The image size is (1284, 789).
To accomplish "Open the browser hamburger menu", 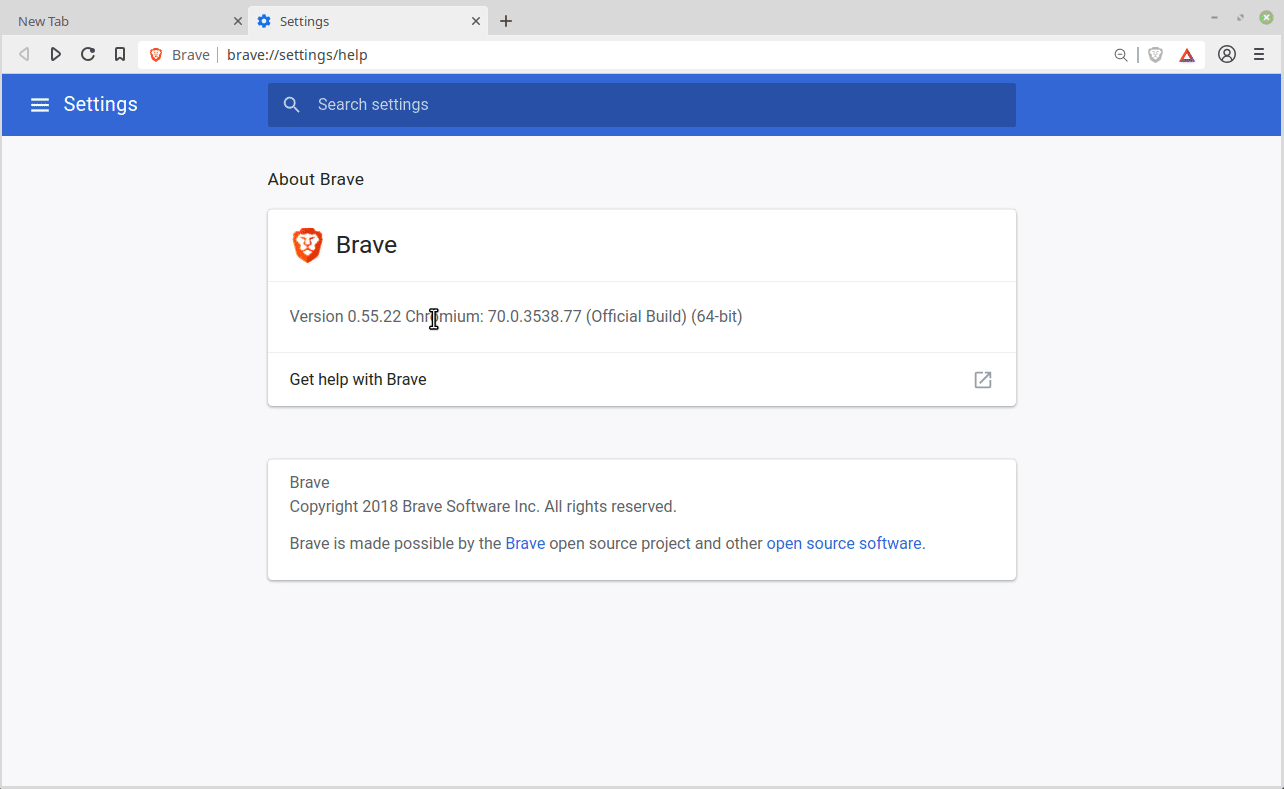I will 1259,55.
